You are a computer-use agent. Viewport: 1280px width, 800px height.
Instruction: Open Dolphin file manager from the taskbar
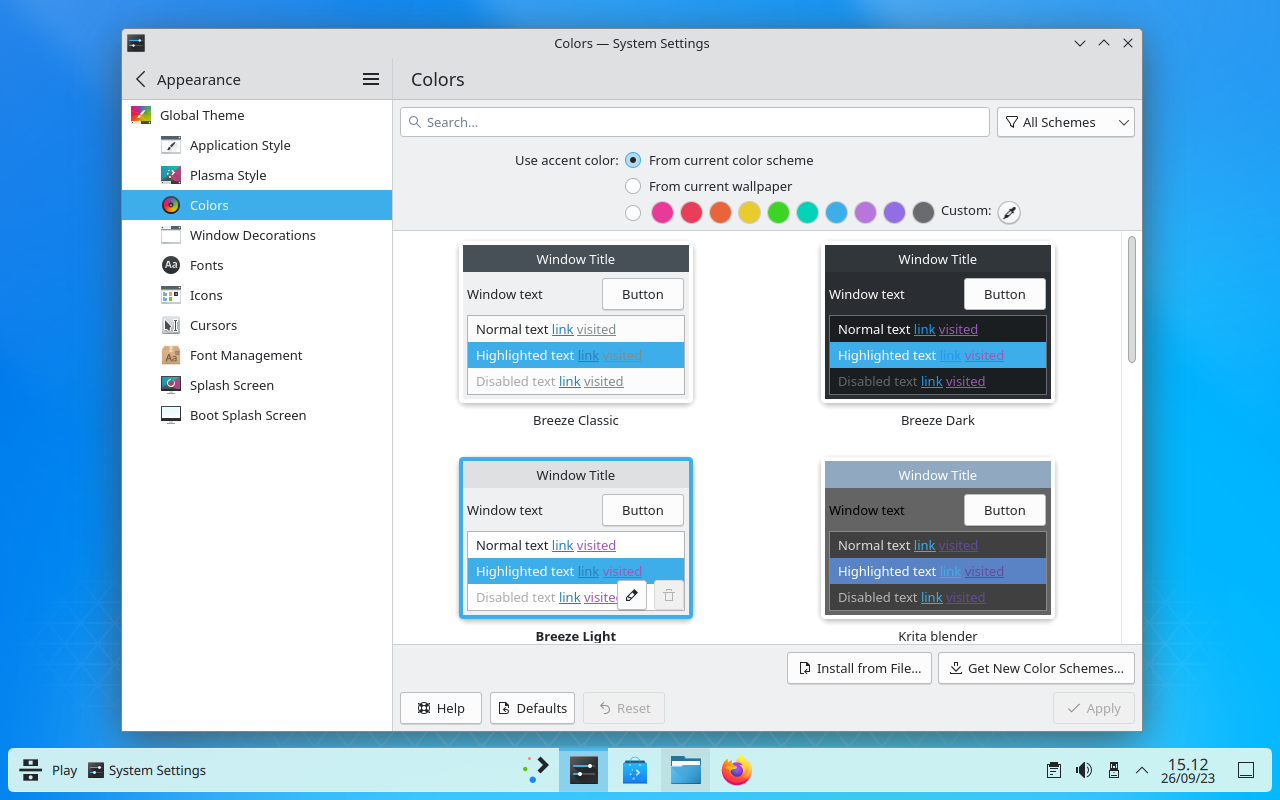click(685, 770)
